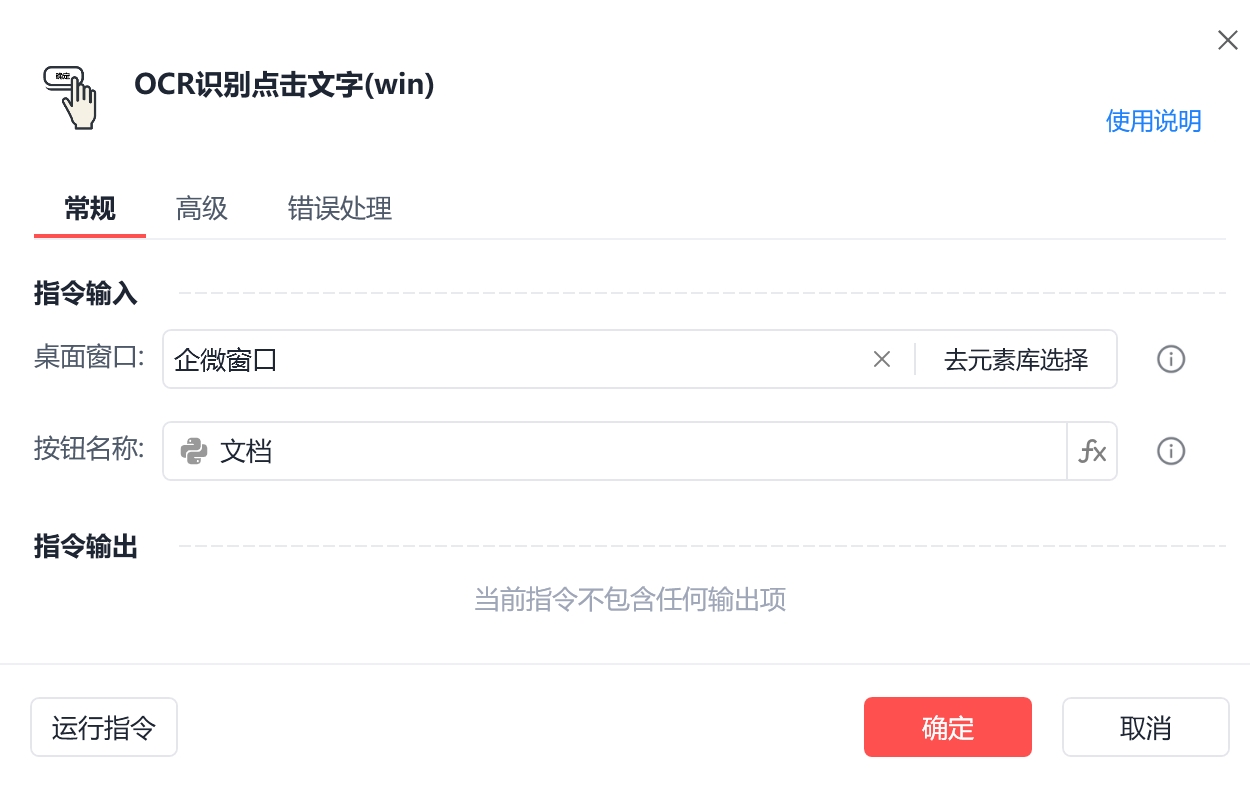
Task: Click the dialog title OCR识别点击文字(win)
Action: [285, 85]
